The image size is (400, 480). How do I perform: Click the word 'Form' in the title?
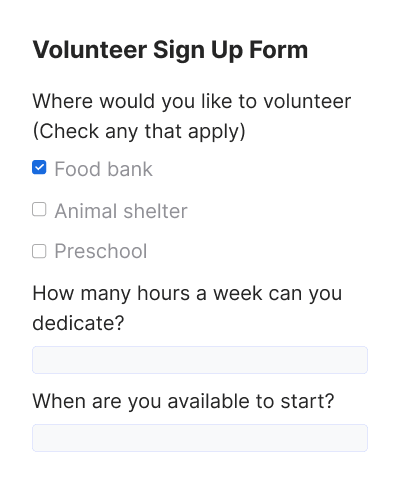(x=279, y=50)
